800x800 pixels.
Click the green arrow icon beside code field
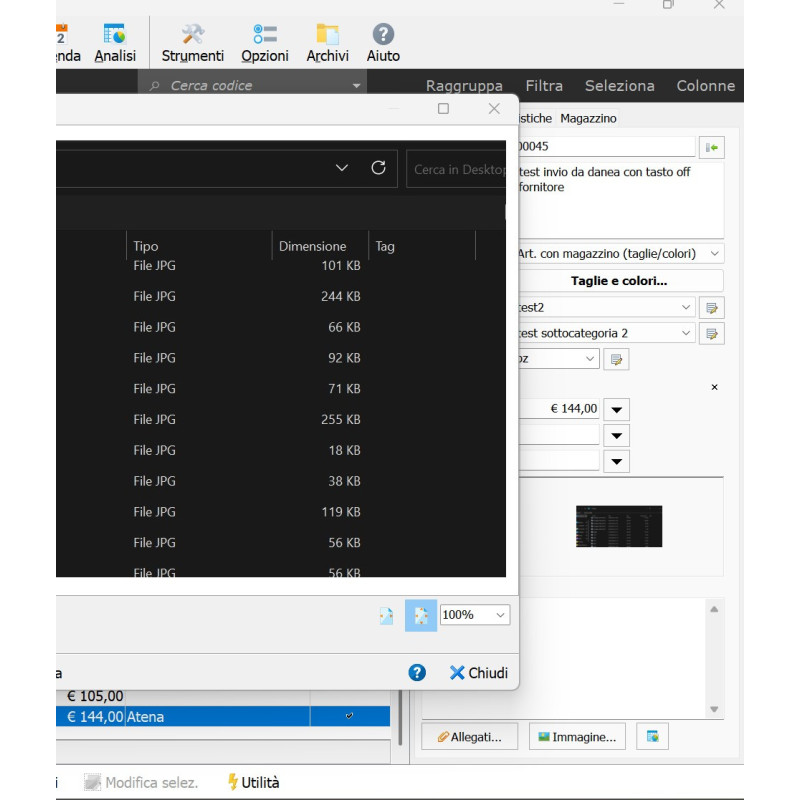(x=712, y=147)
